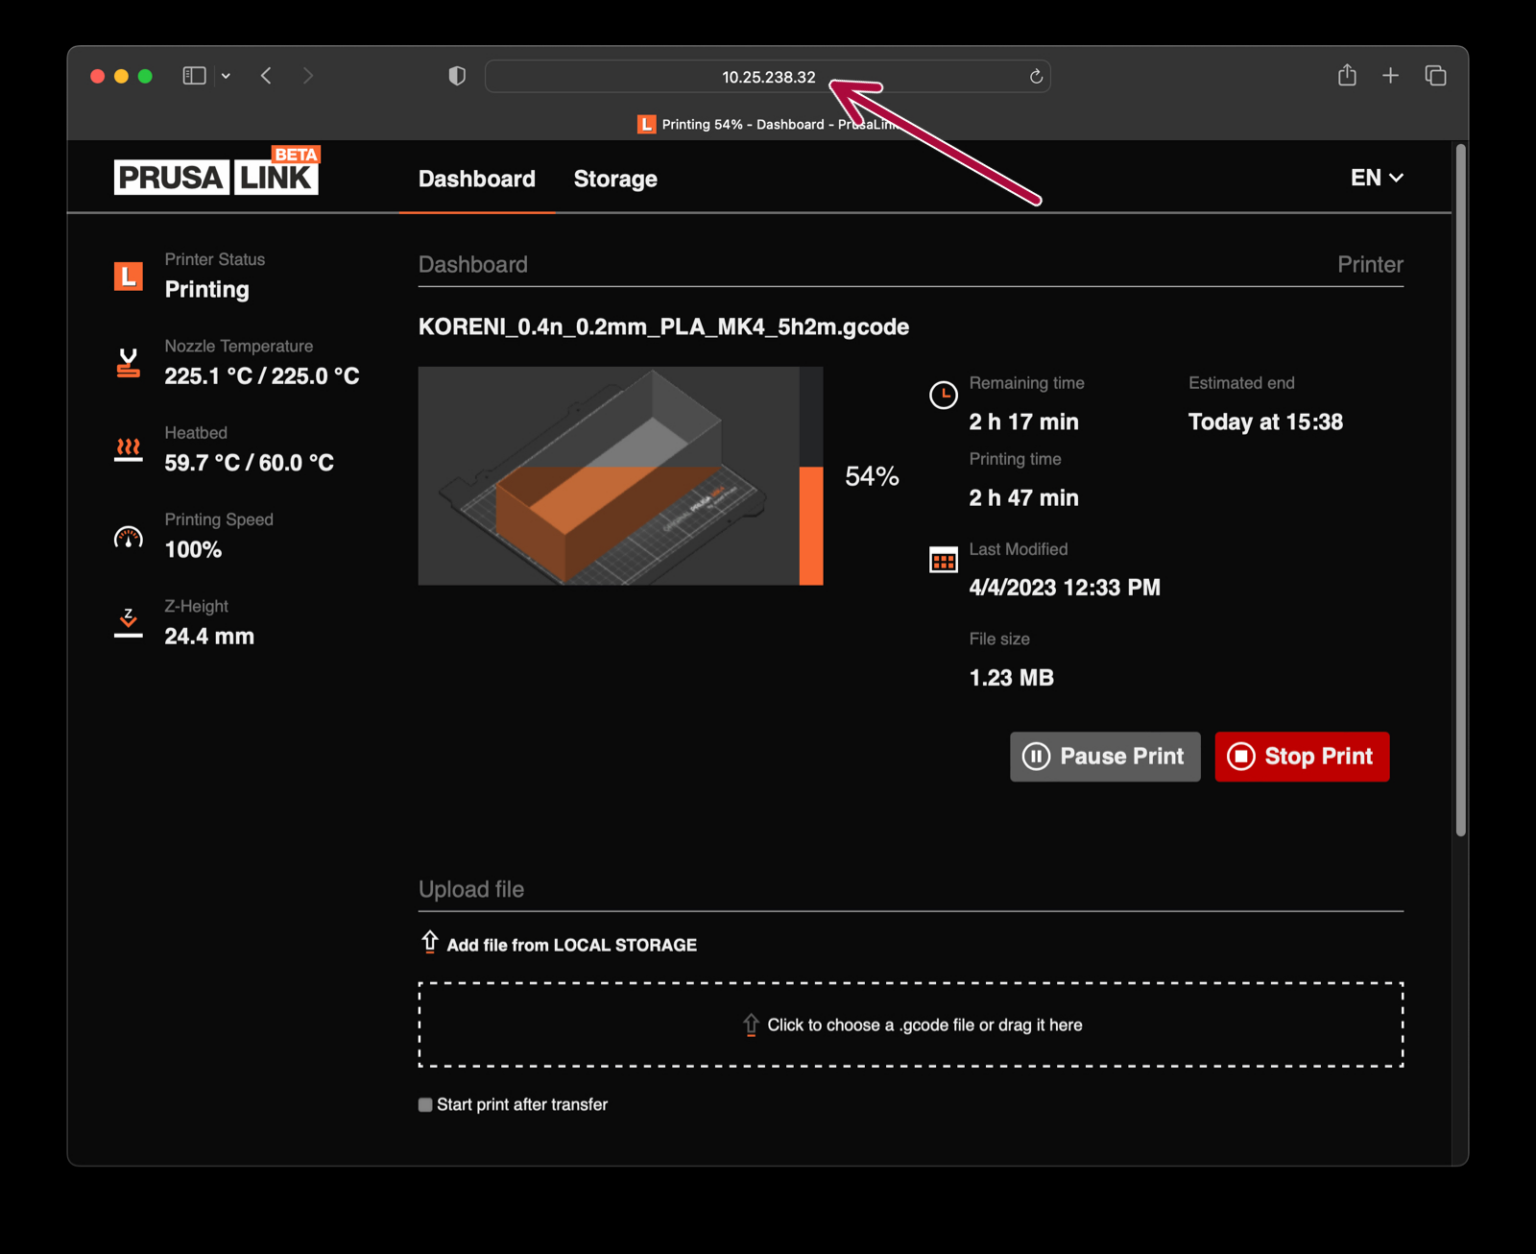Screen dimensions: 1536x1254
Task: Click the remaining time clock icon
Action: coord(943,395)
